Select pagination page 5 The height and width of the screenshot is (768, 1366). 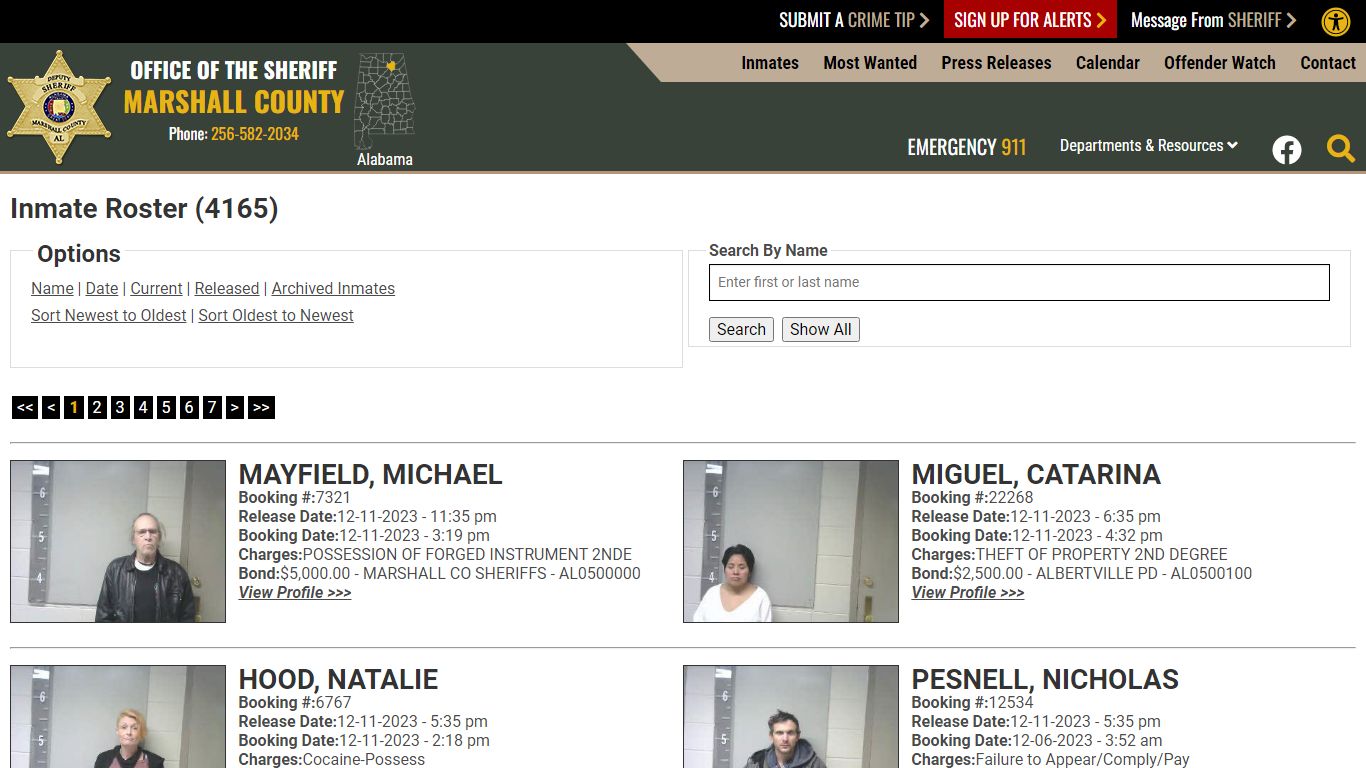click(x=166, y=407)
